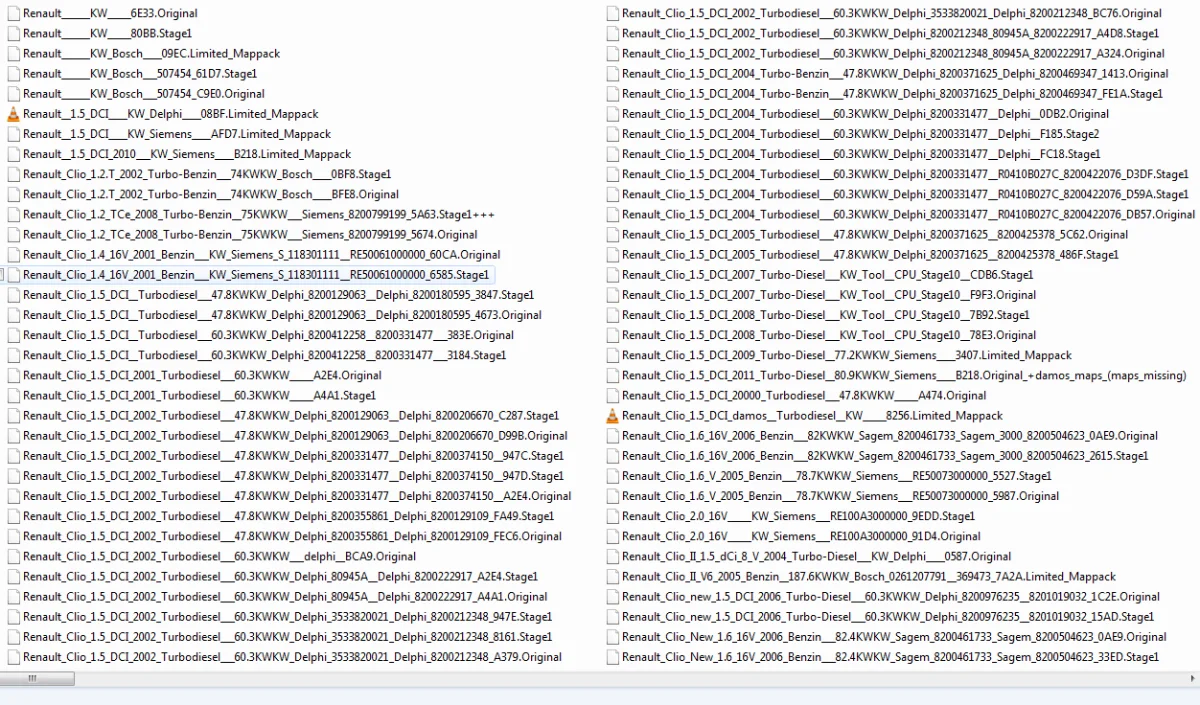Viewport: 1200px width, 705px height.
Task: Click file icon of Clio_1.2_TCe 5A63.Stage1+++
Action: coord(13,215)
